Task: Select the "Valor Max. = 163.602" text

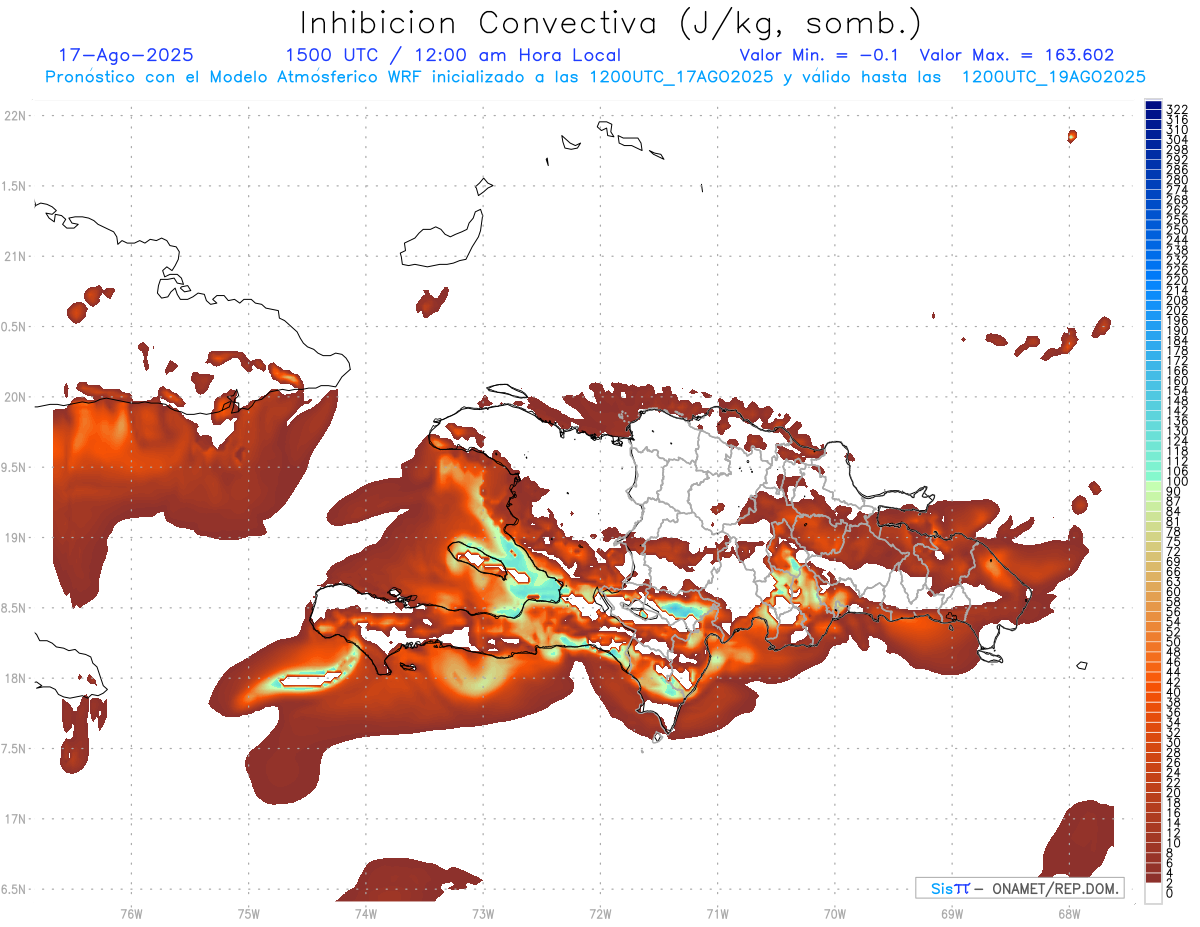Action: click(1017, 55)
